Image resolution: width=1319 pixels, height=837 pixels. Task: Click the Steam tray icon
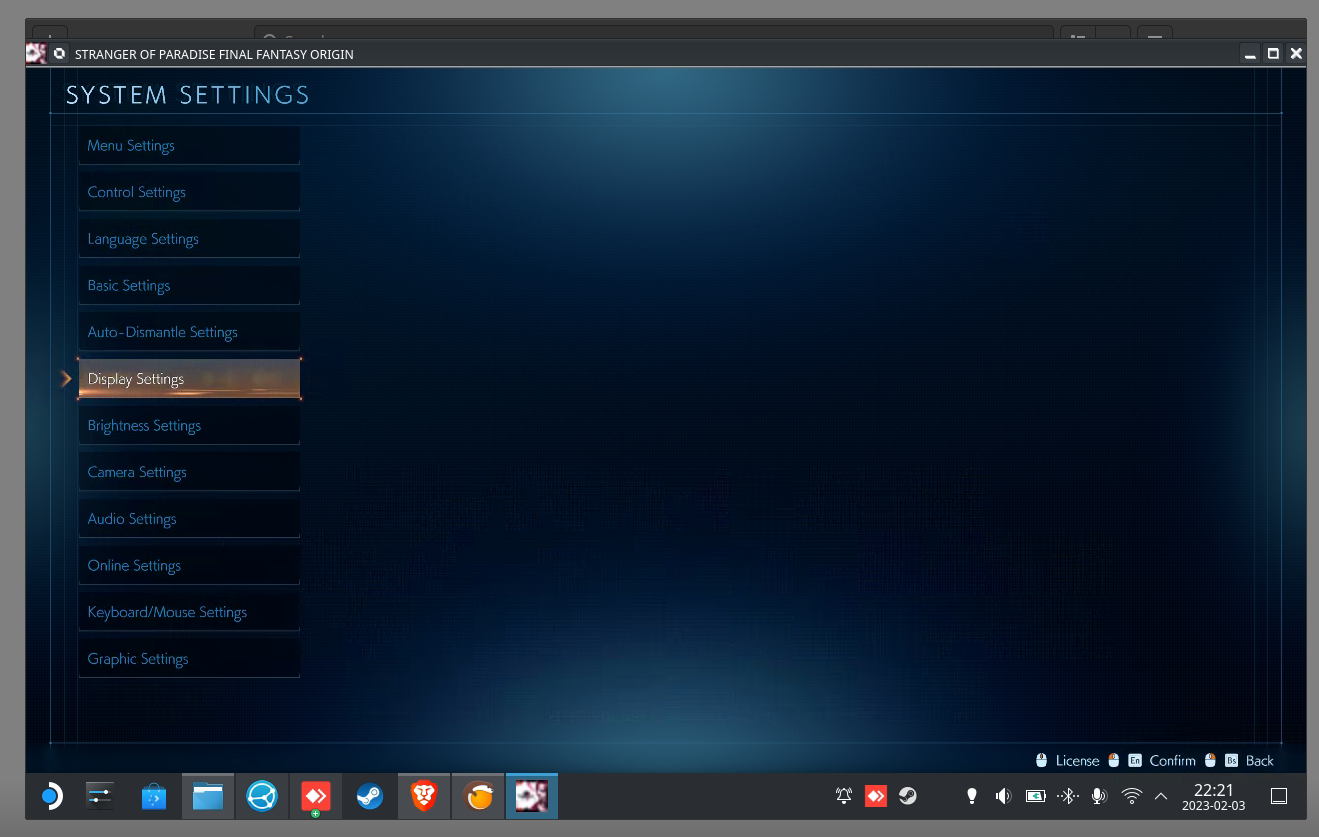point(907,796)
